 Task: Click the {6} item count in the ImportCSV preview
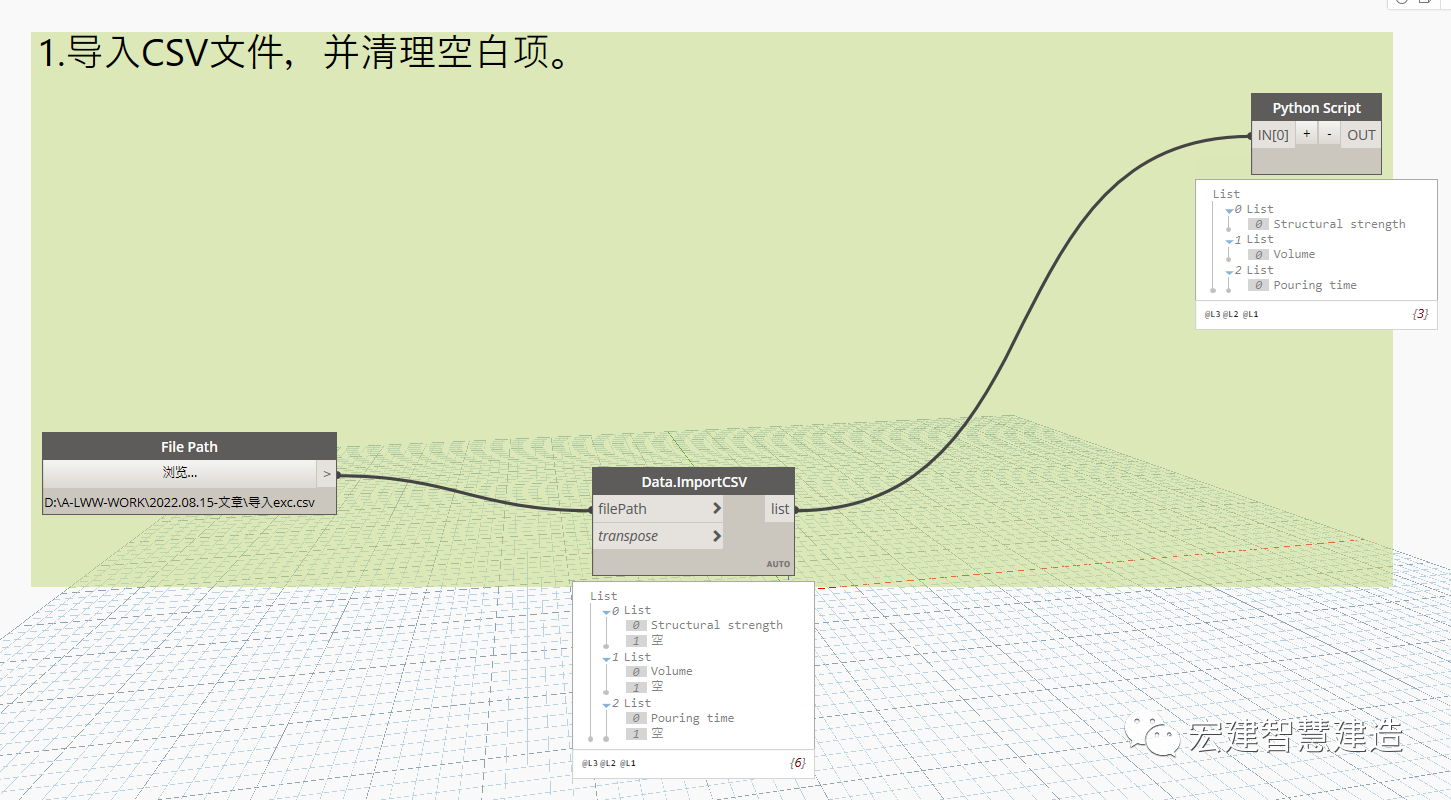[x=797, y=763]
